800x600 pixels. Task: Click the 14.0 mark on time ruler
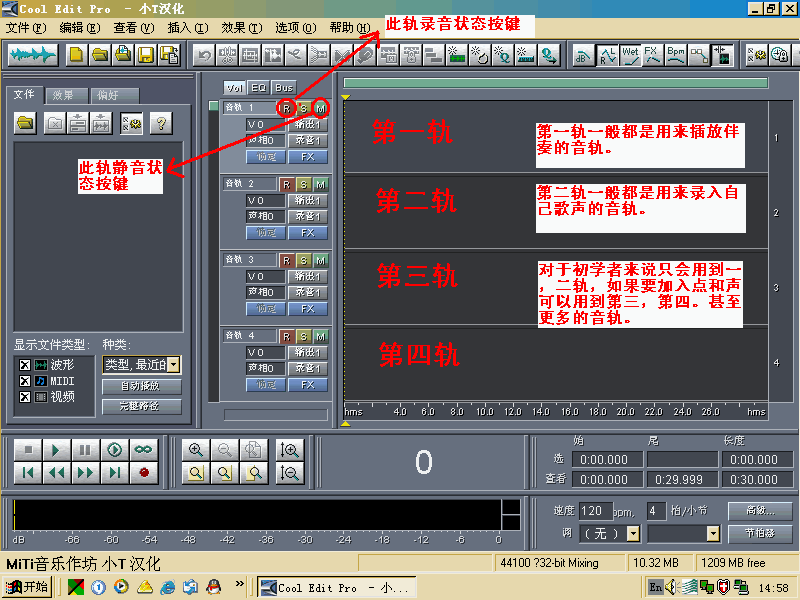coord(541,411)
